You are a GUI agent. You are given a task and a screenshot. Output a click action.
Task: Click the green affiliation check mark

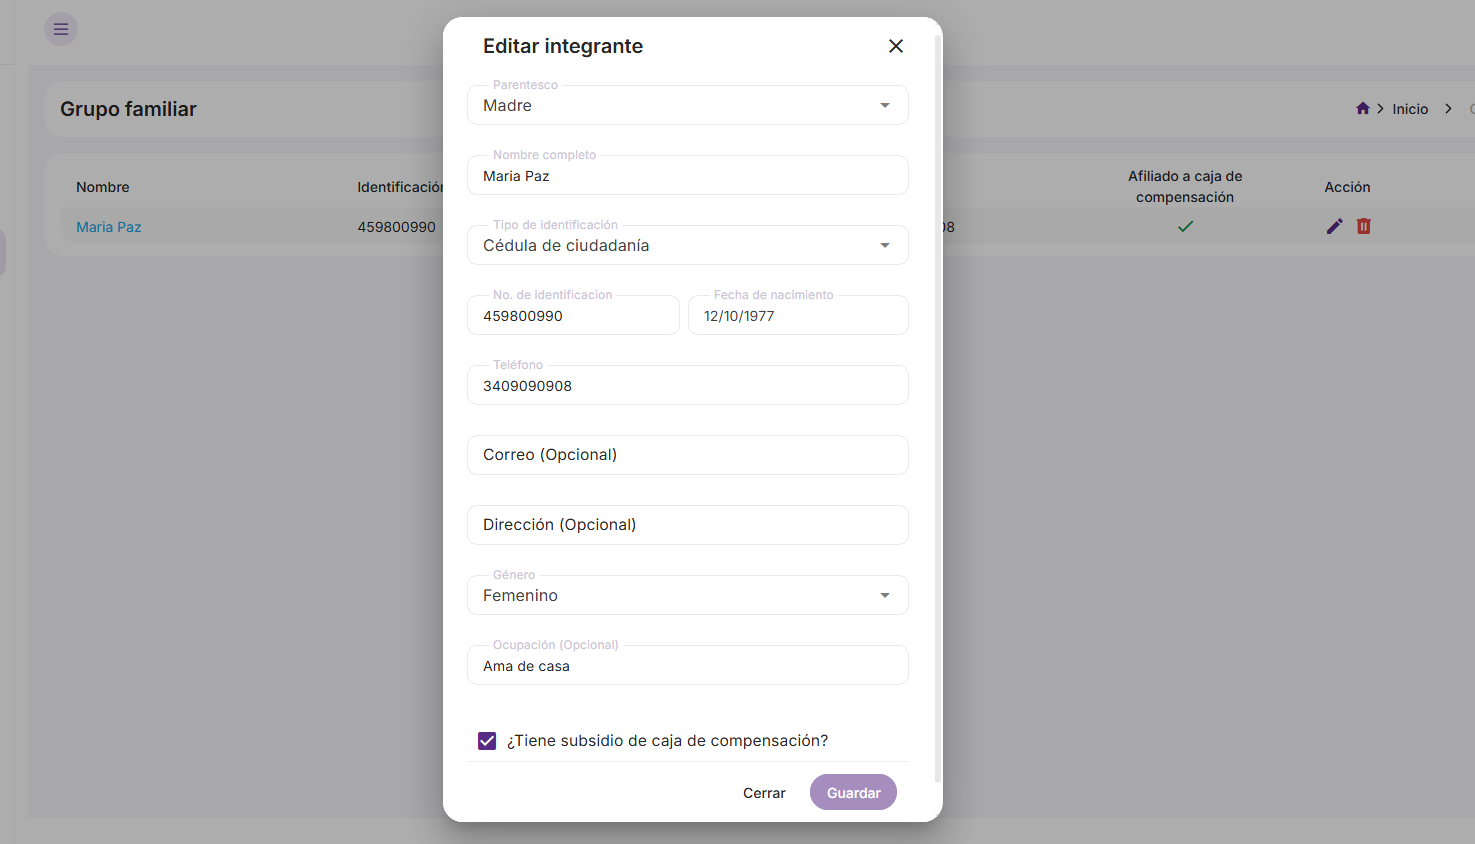tap(1185, 227)
